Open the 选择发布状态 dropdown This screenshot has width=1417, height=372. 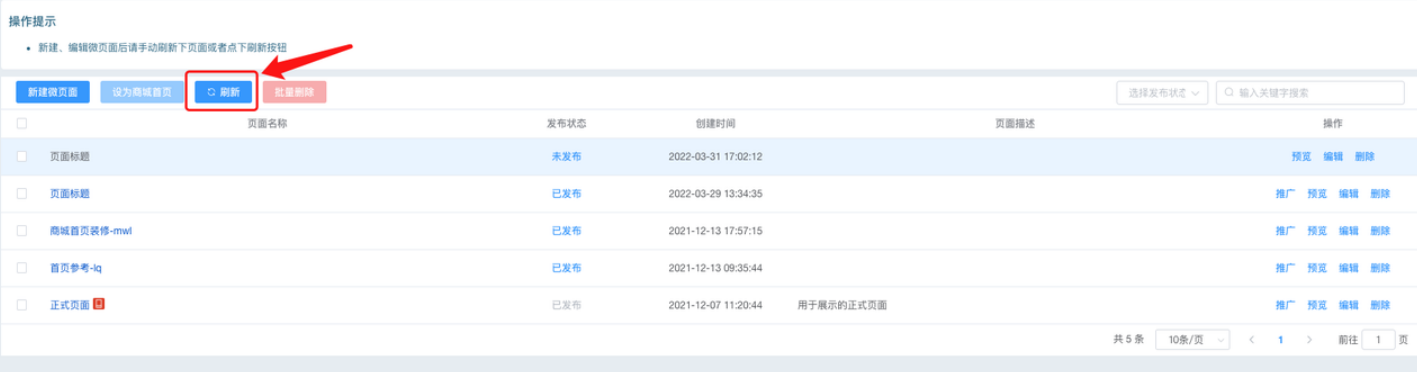click(x=1163, y=92)
